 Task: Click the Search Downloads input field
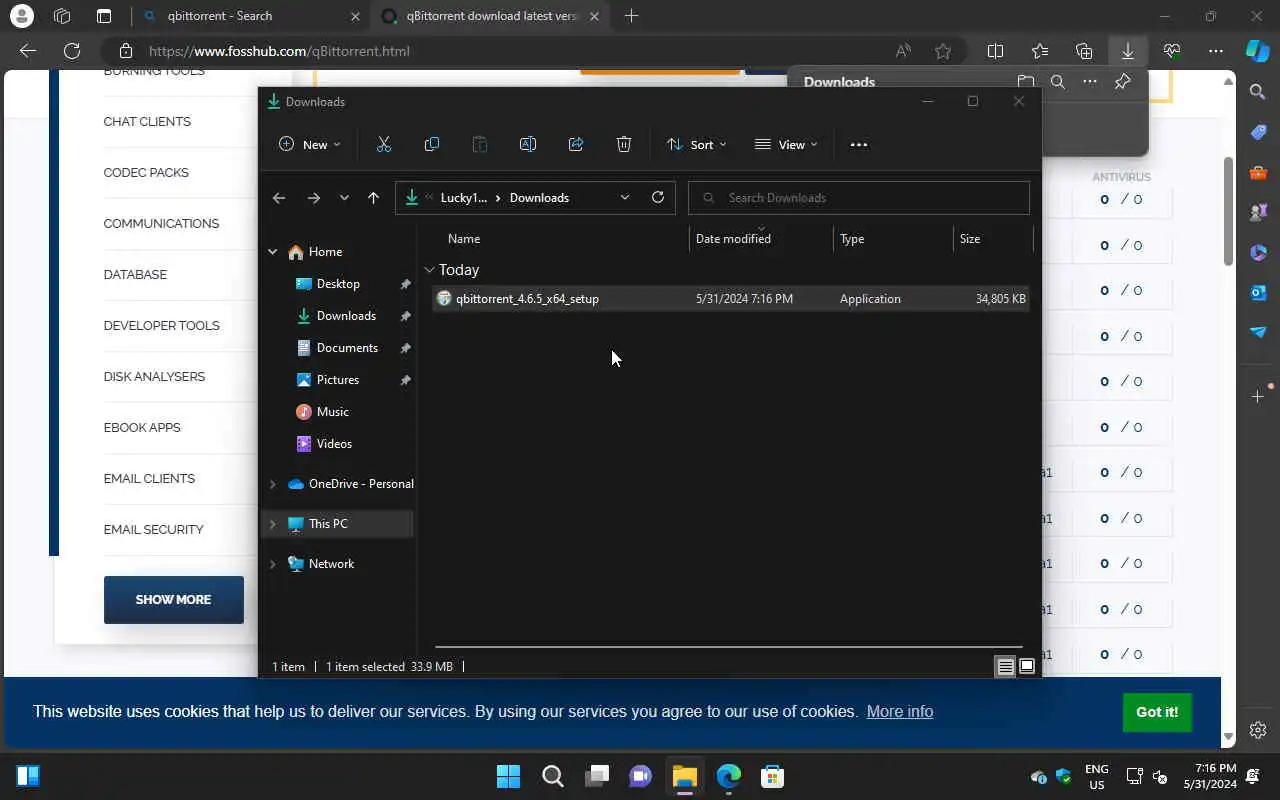click(x=859, y=198)
